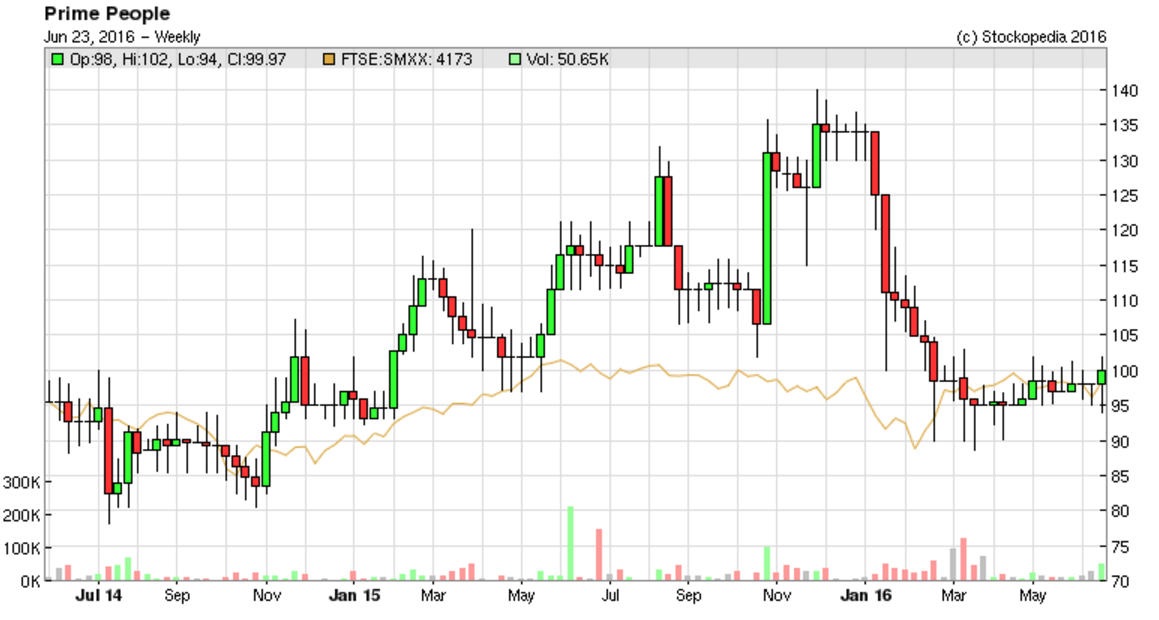Screen dimensions: 1159x620
Task: Click the 'FTSE:SMXX: 4173' legend label
Action: [x=407, y=60]
